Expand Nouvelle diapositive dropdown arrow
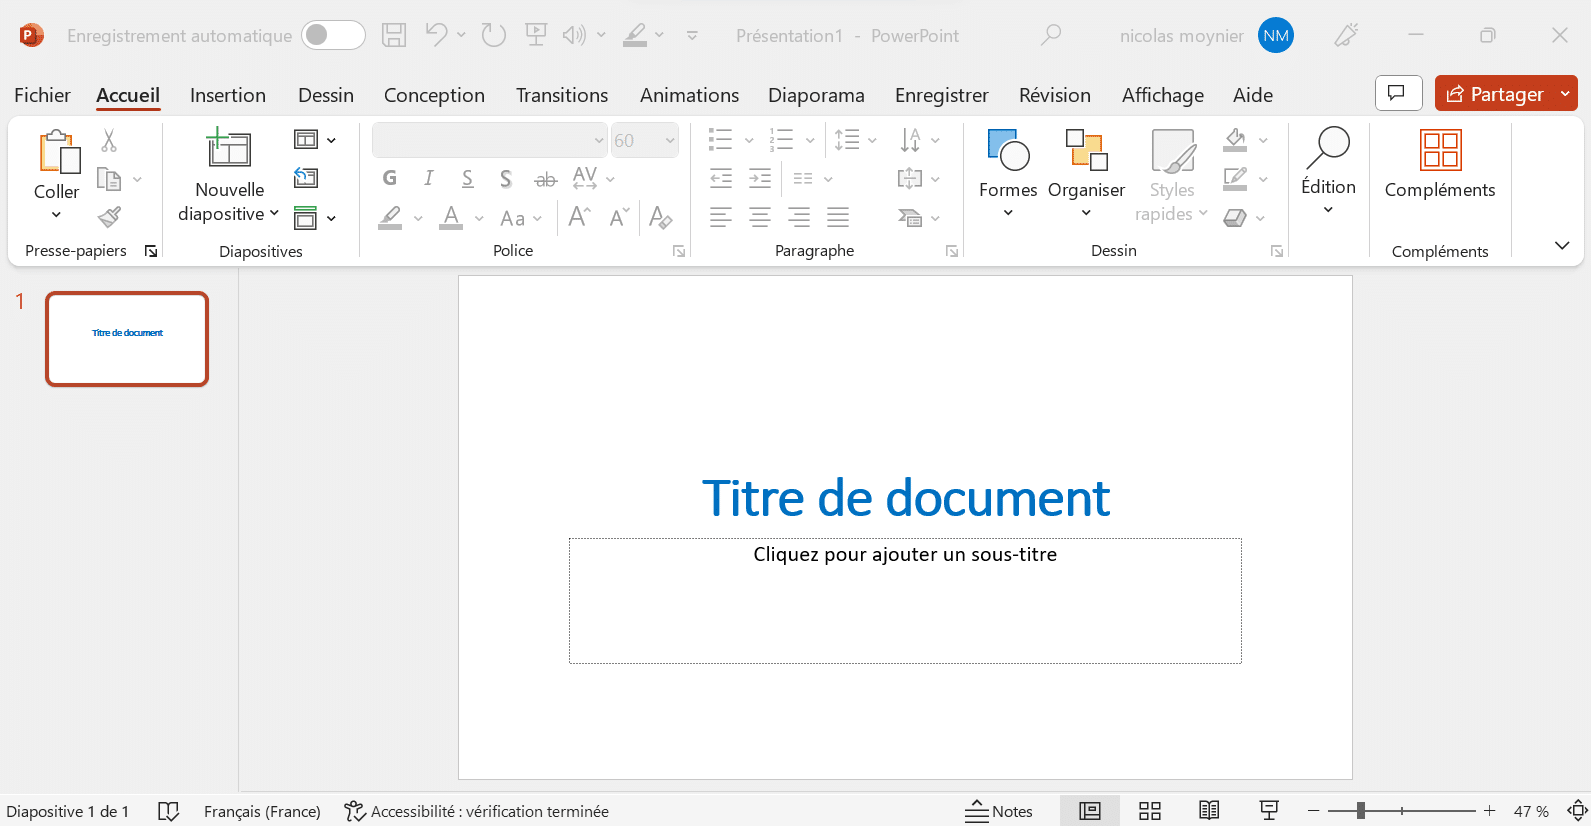This screenshot has width=1591, height=826. (274, 213)
